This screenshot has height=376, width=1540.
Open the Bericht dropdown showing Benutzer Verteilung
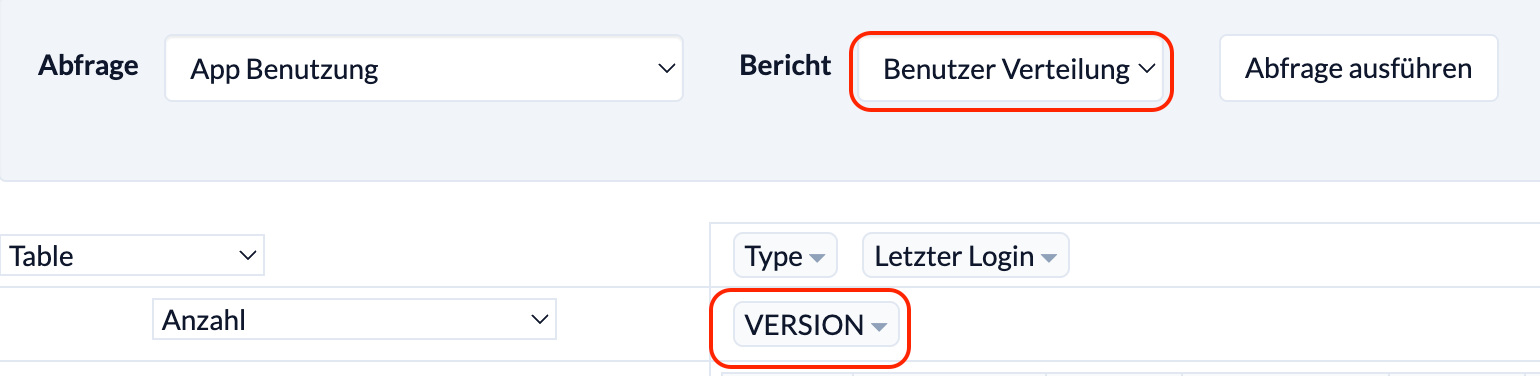point(1011,69)
